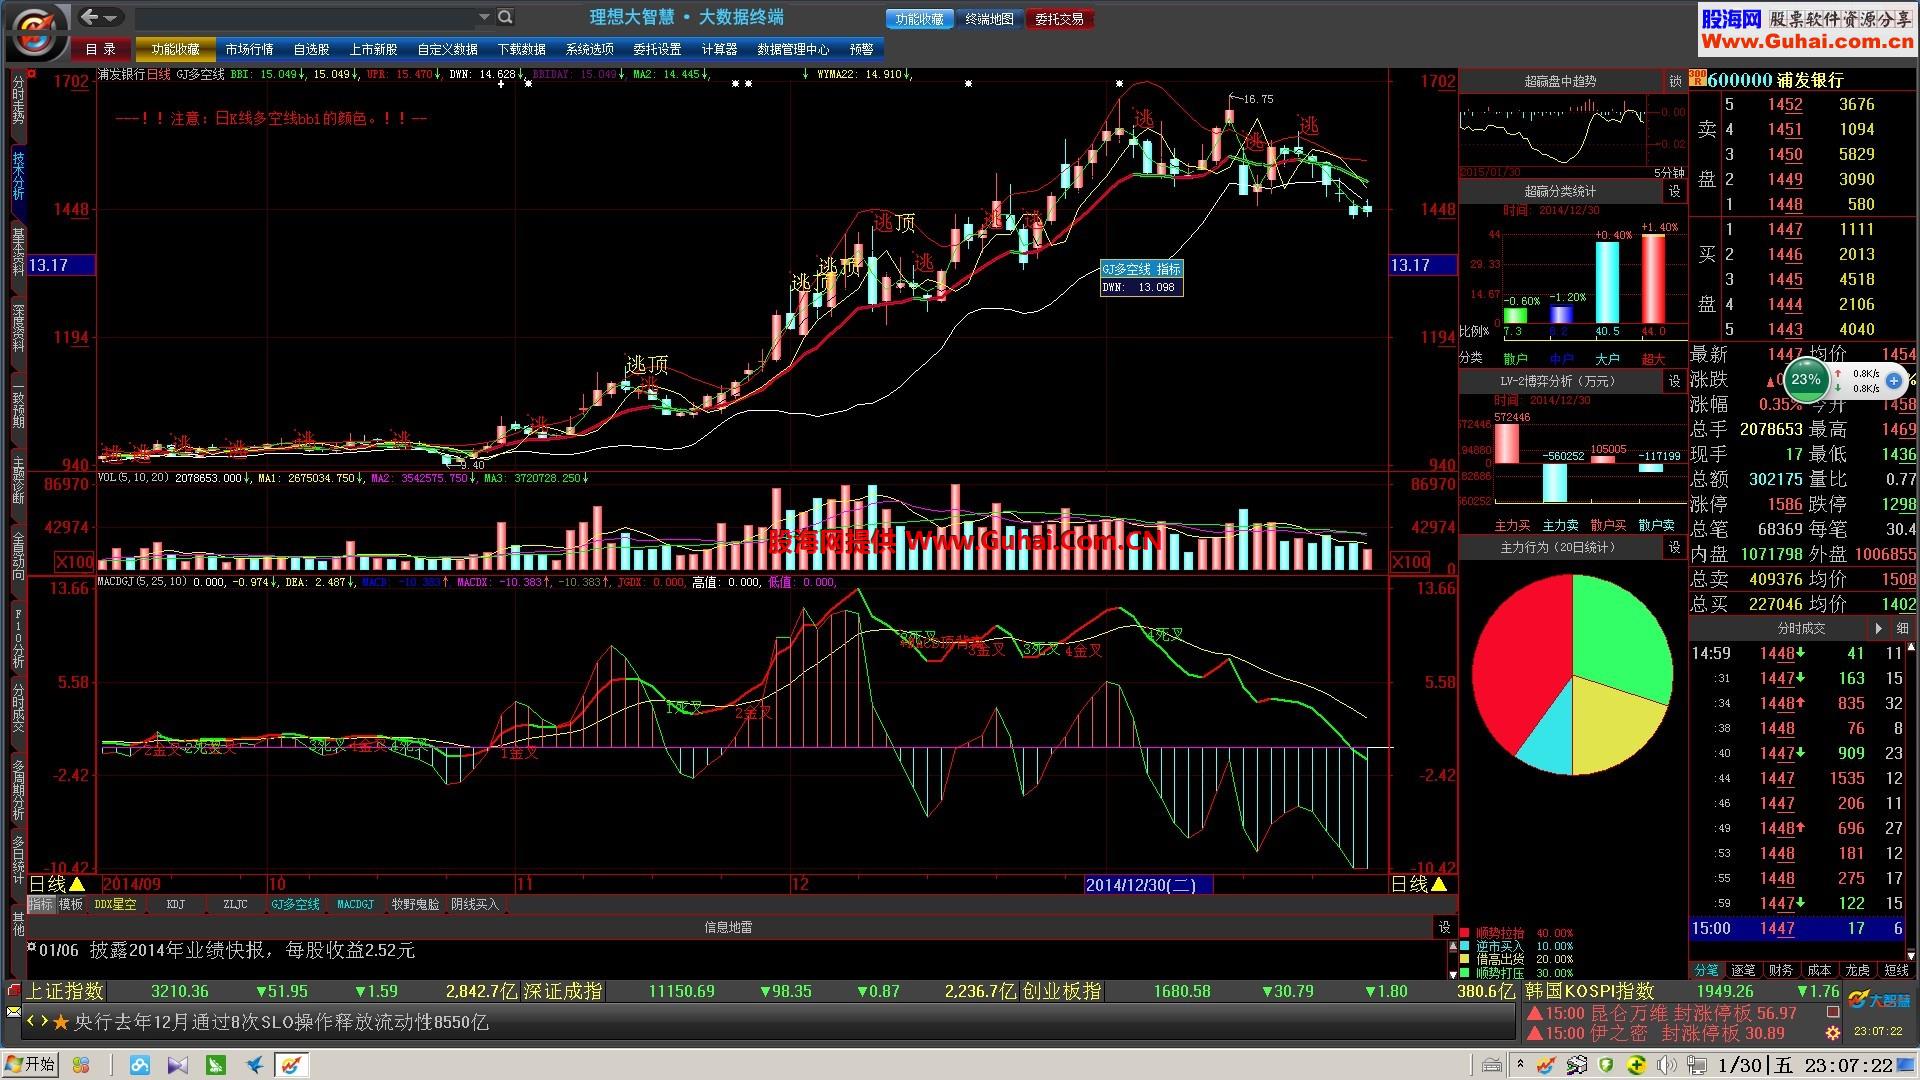Click the search magnifier icon

click(505, 17)
